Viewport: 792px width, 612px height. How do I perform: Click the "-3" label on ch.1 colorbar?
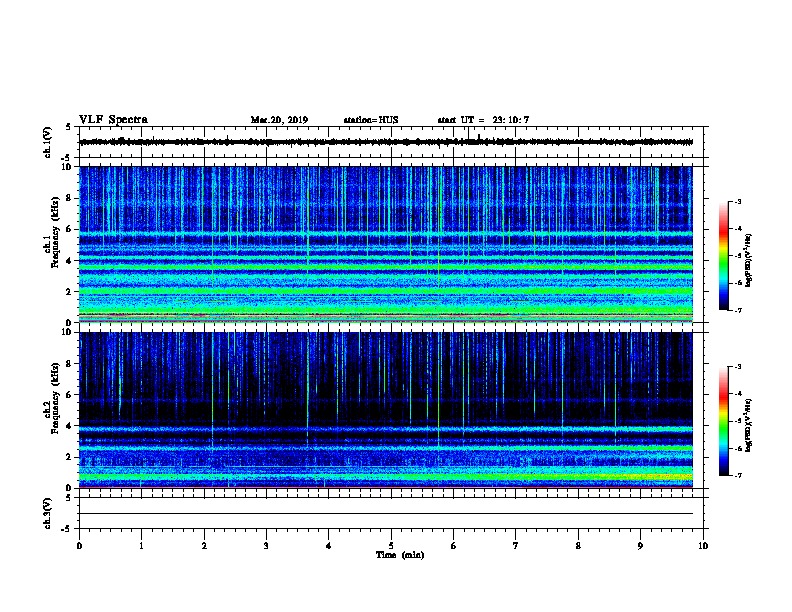pyautogui.click(x=738, y=202)
